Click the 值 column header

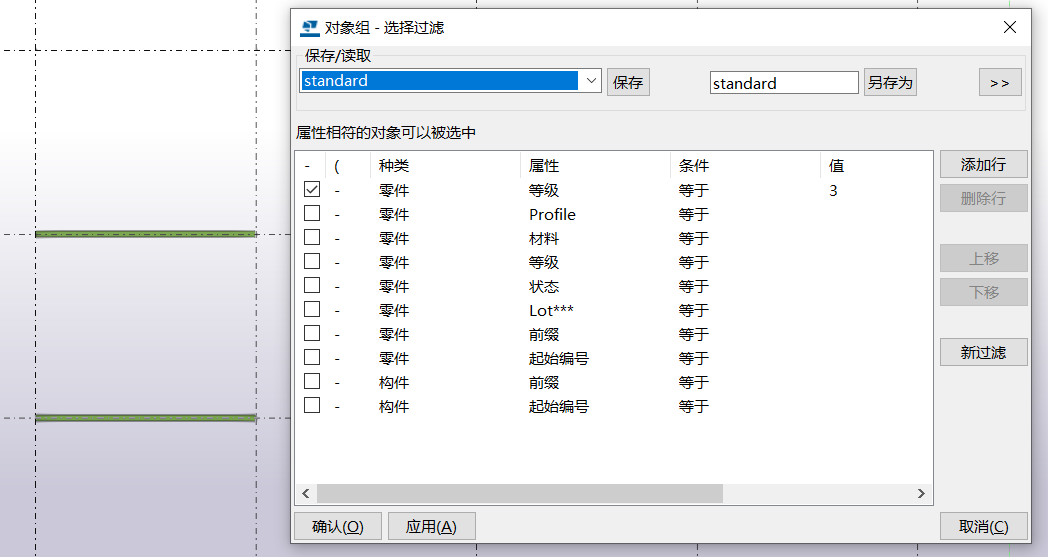point(836,166)
